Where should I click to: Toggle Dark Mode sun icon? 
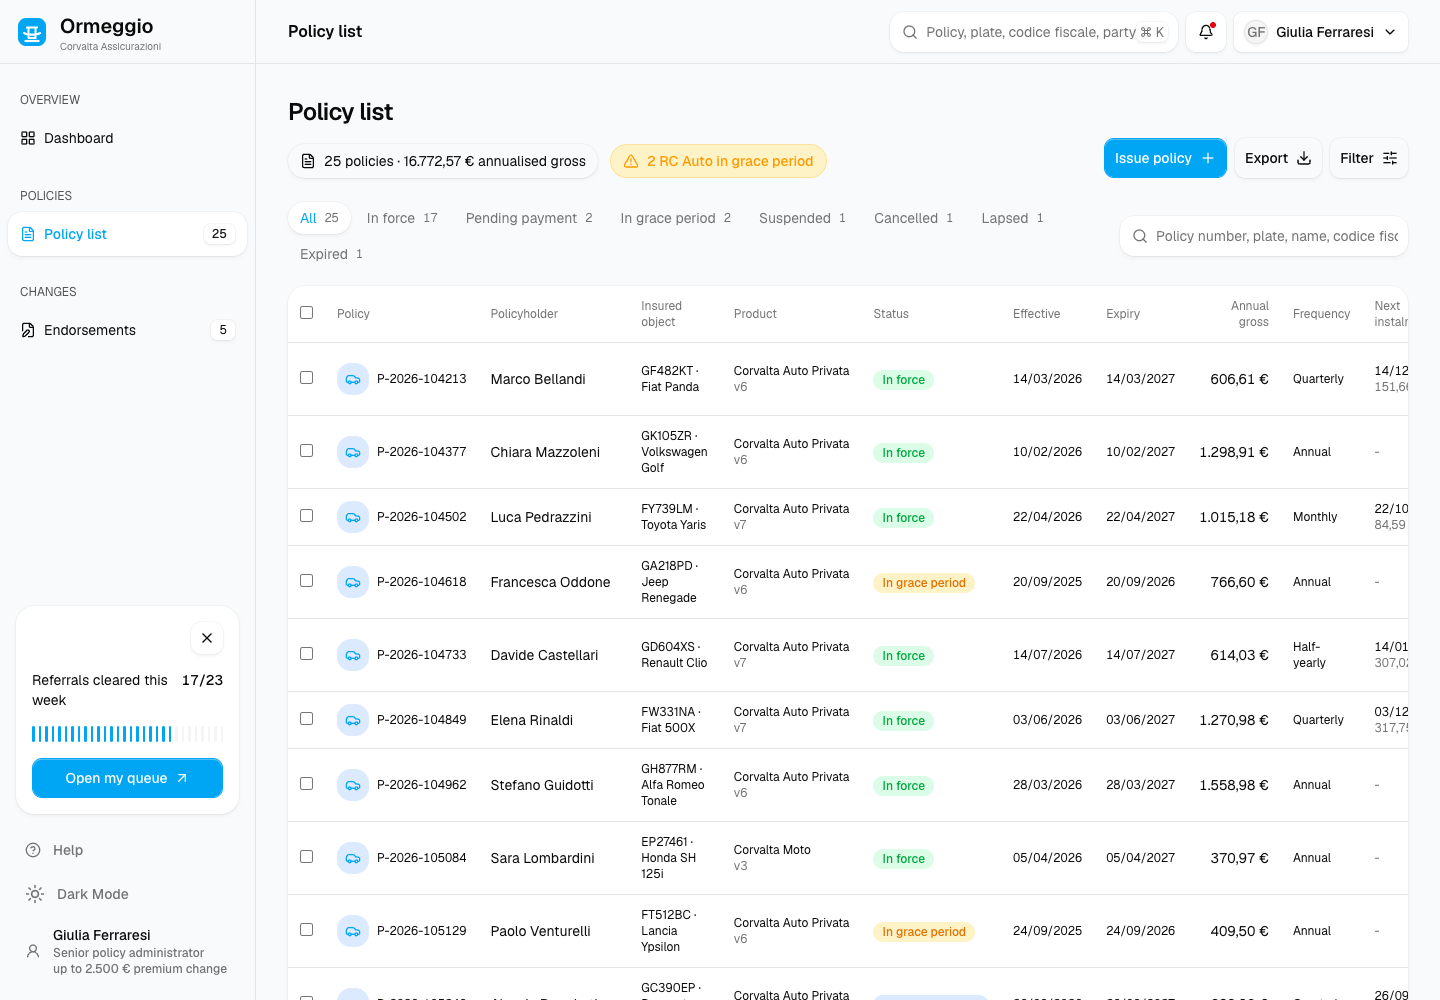point(35,894)
